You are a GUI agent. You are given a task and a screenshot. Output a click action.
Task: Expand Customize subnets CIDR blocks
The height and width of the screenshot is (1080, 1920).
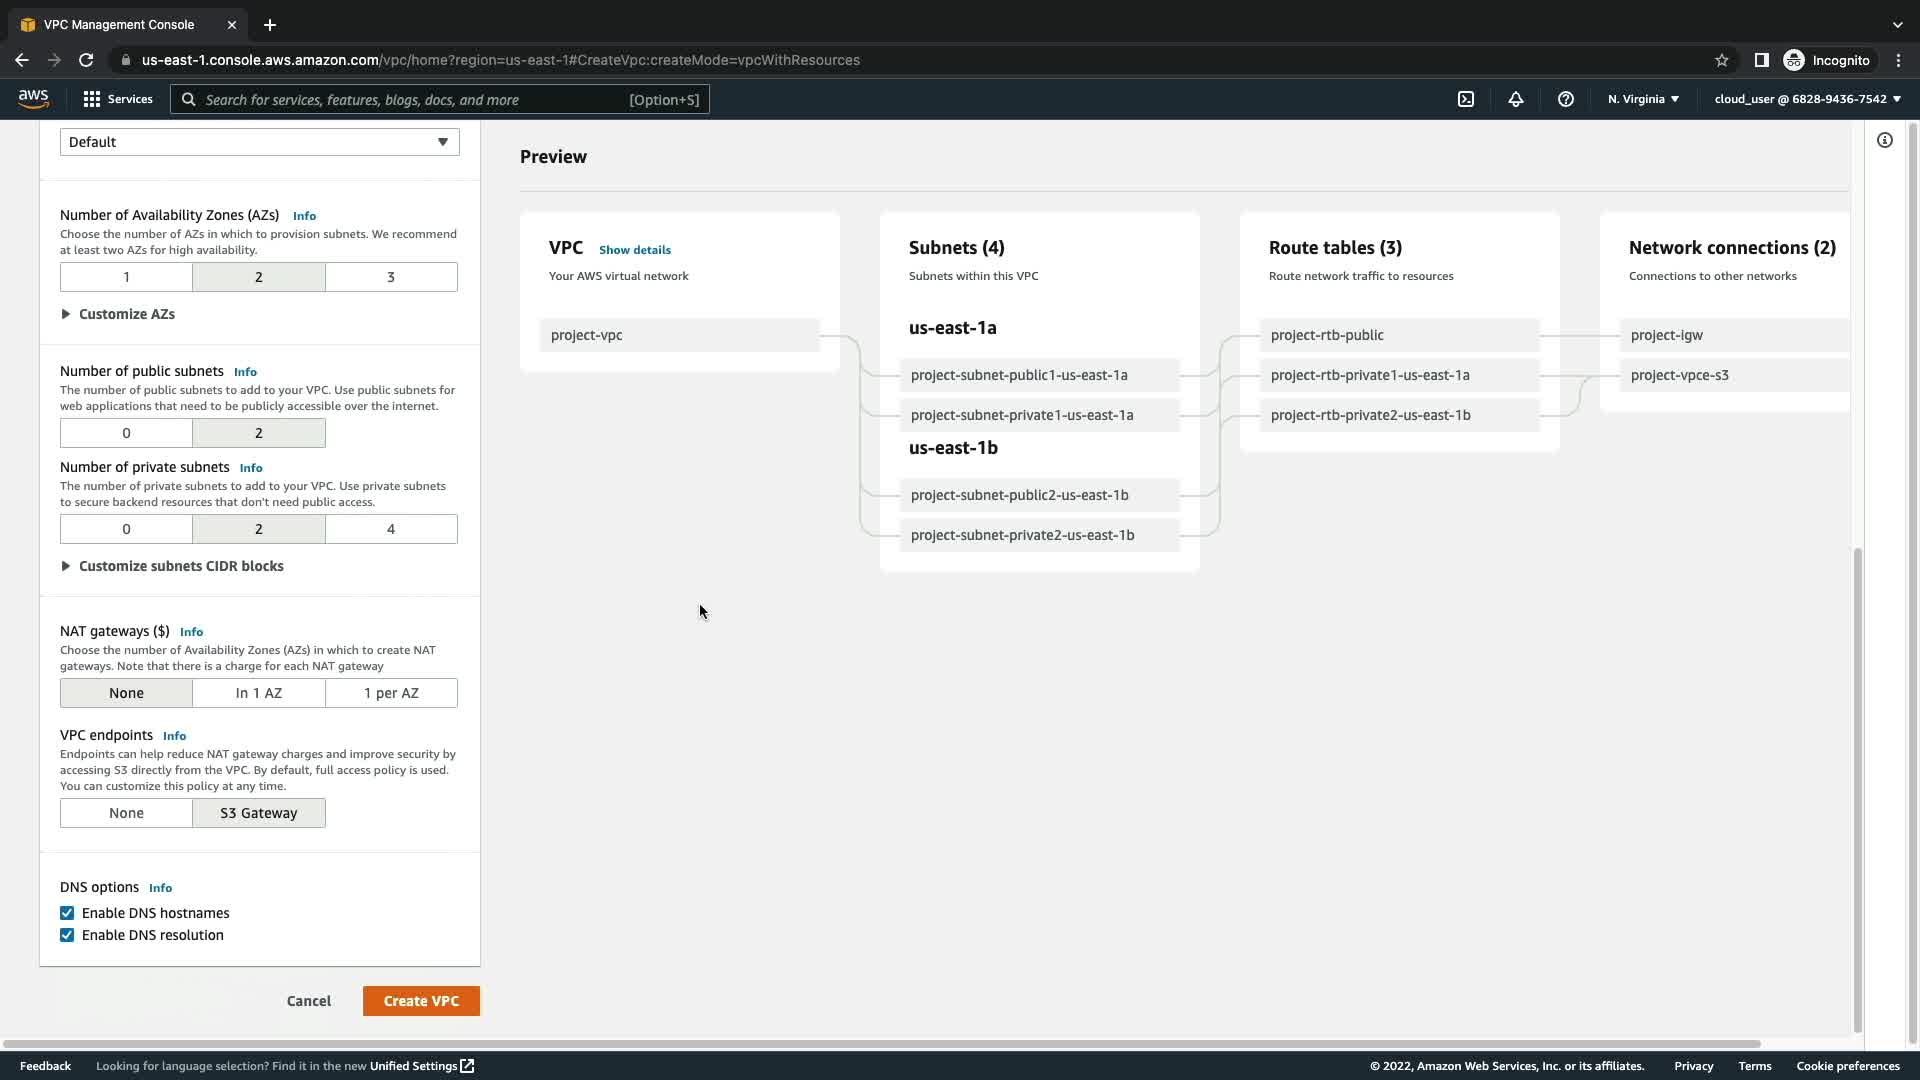pyautogui.click(x=180, y=566)
